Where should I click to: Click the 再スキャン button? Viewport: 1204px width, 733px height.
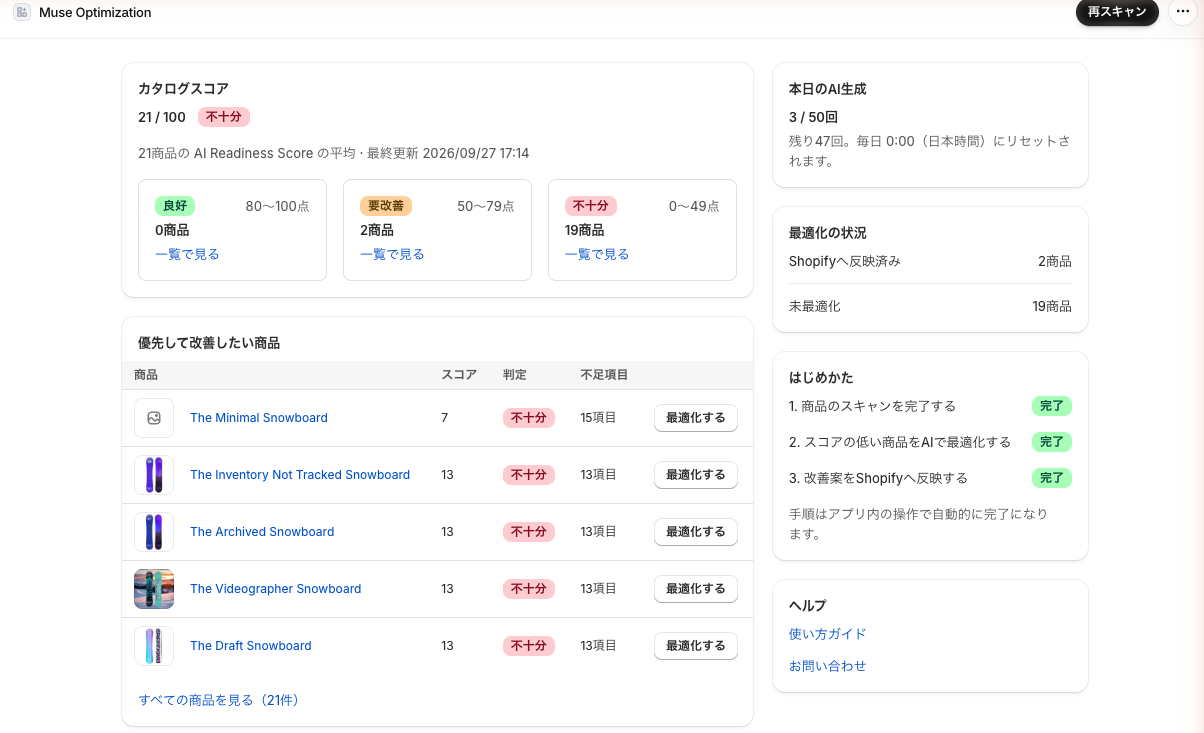(x=1117, y=12)
